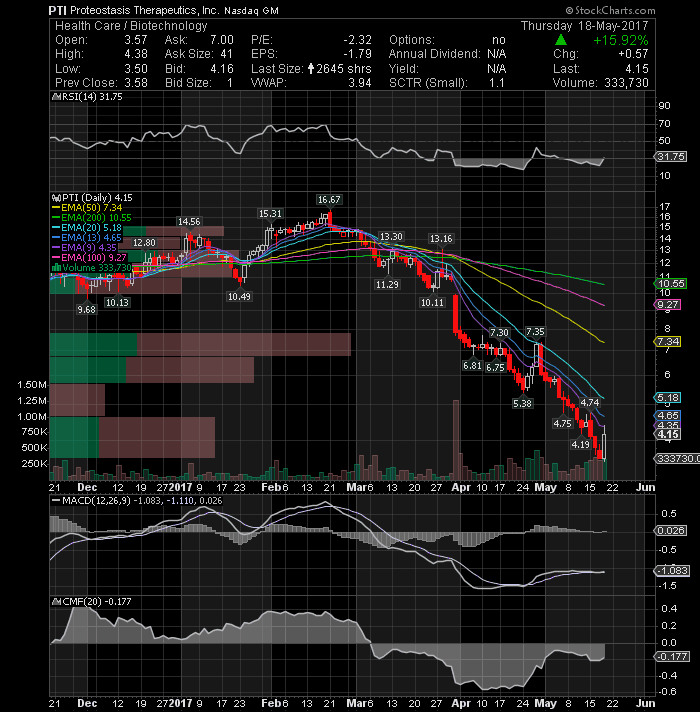Click the Volume 333,730 value in the quote header

pyautogui.click(x=626, y=83)
